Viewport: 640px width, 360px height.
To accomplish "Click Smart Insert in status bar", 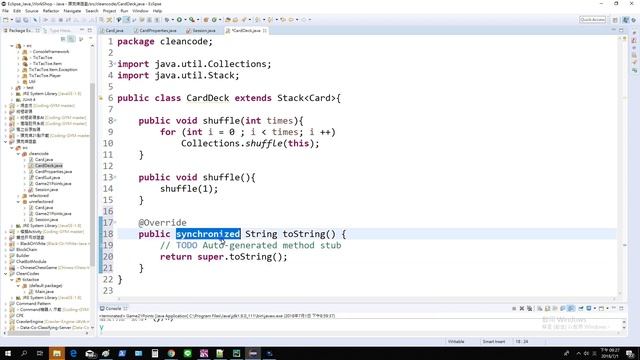I will pos(494,342).
